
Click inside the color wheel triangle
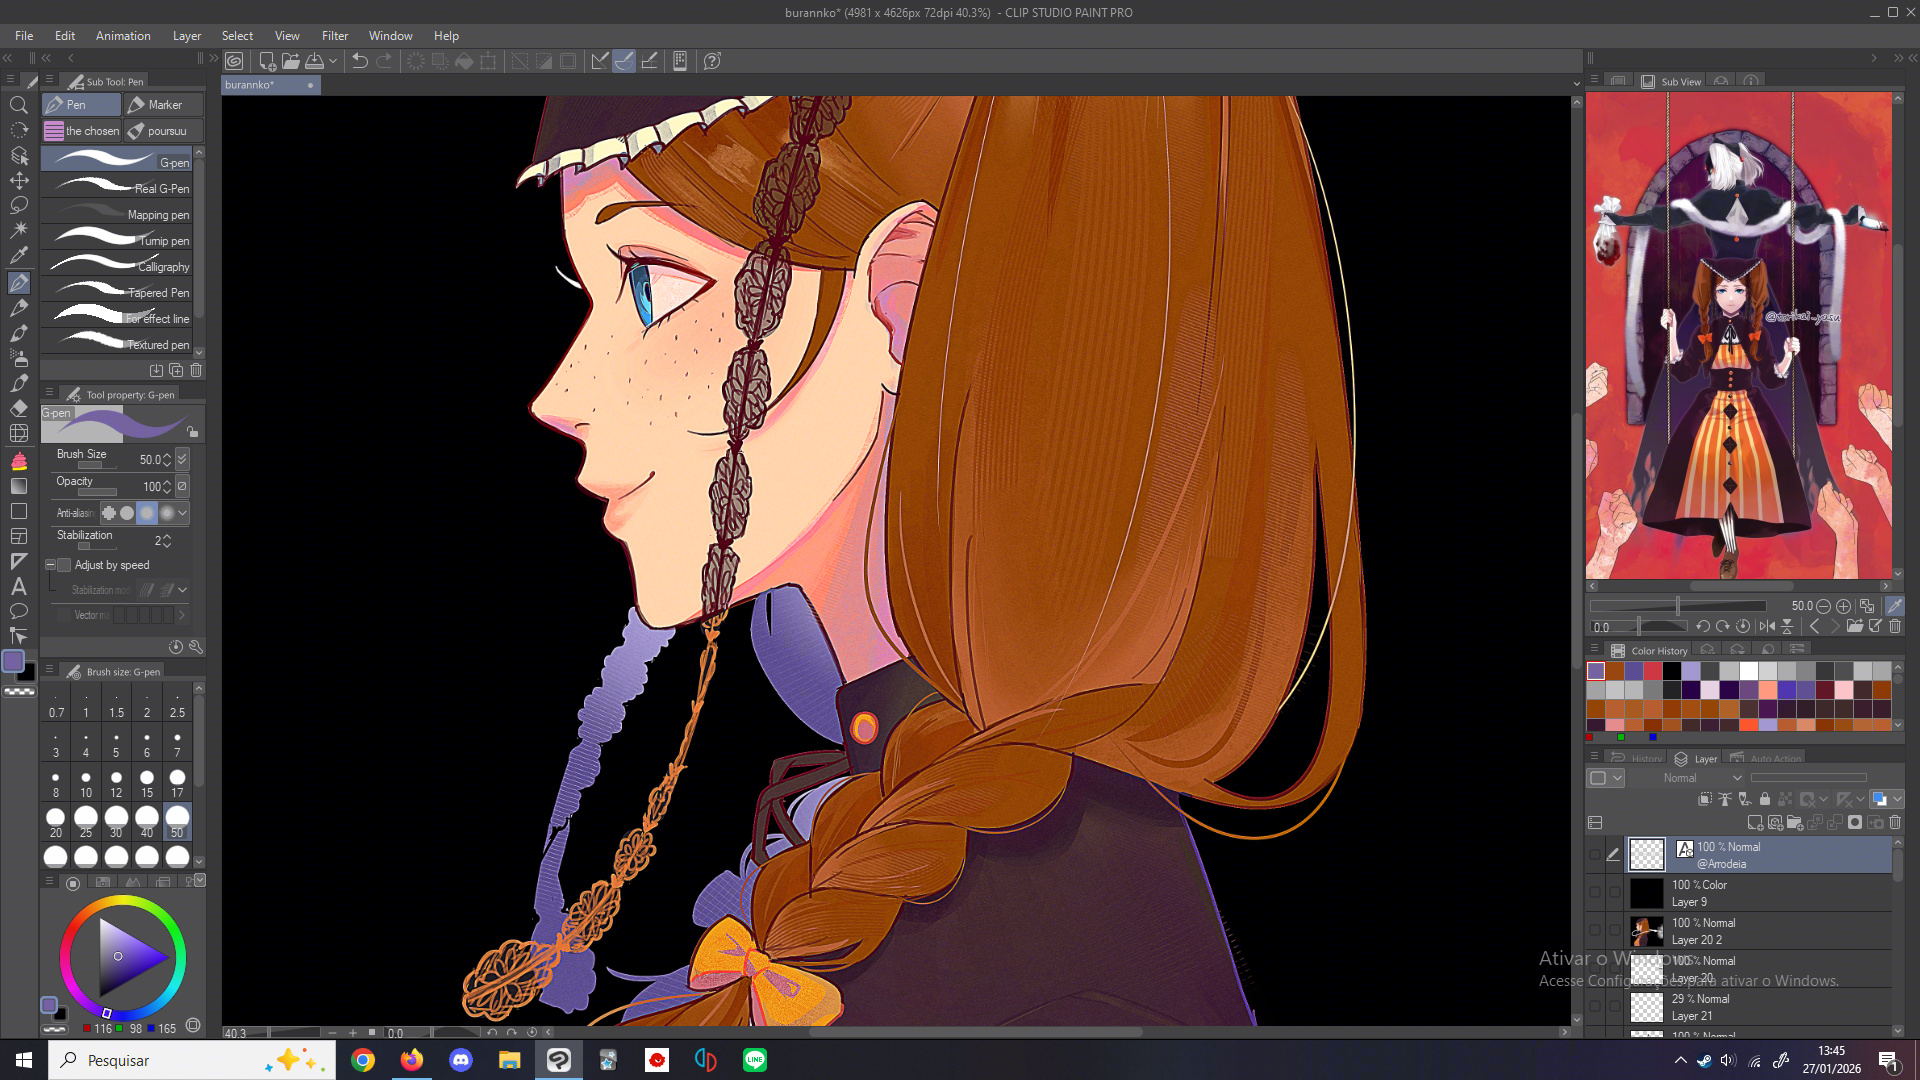coord(125,957)
